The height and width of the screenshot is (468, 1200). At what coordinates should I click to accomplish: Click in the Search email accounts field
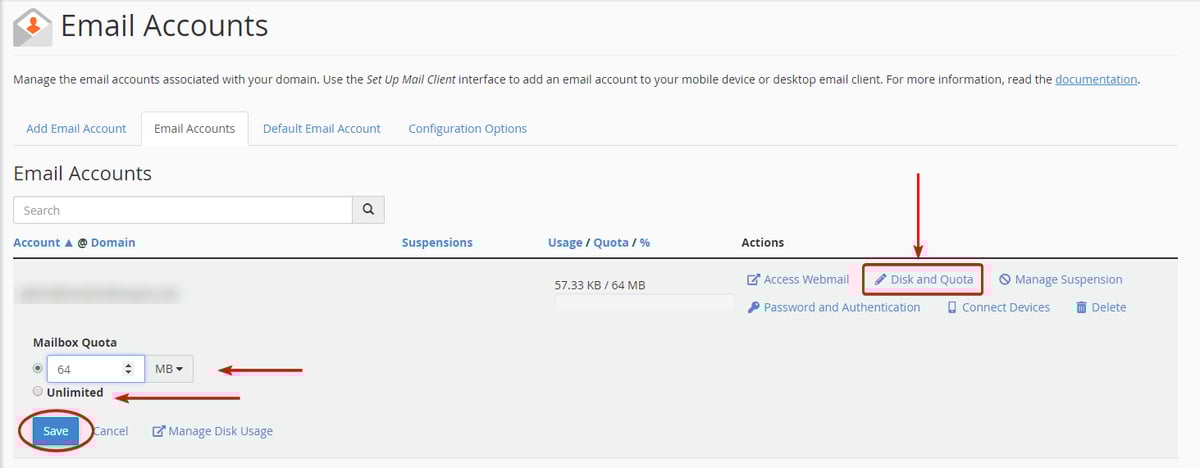click(x=183, y=210)
